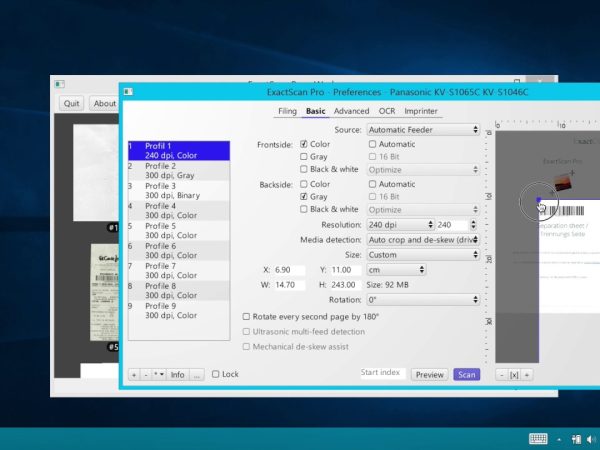The height and width of the screenshot is (450, 600).
Task: Open the Media detection dropdown
Action: pyautogui.click(x=423, y=240)
